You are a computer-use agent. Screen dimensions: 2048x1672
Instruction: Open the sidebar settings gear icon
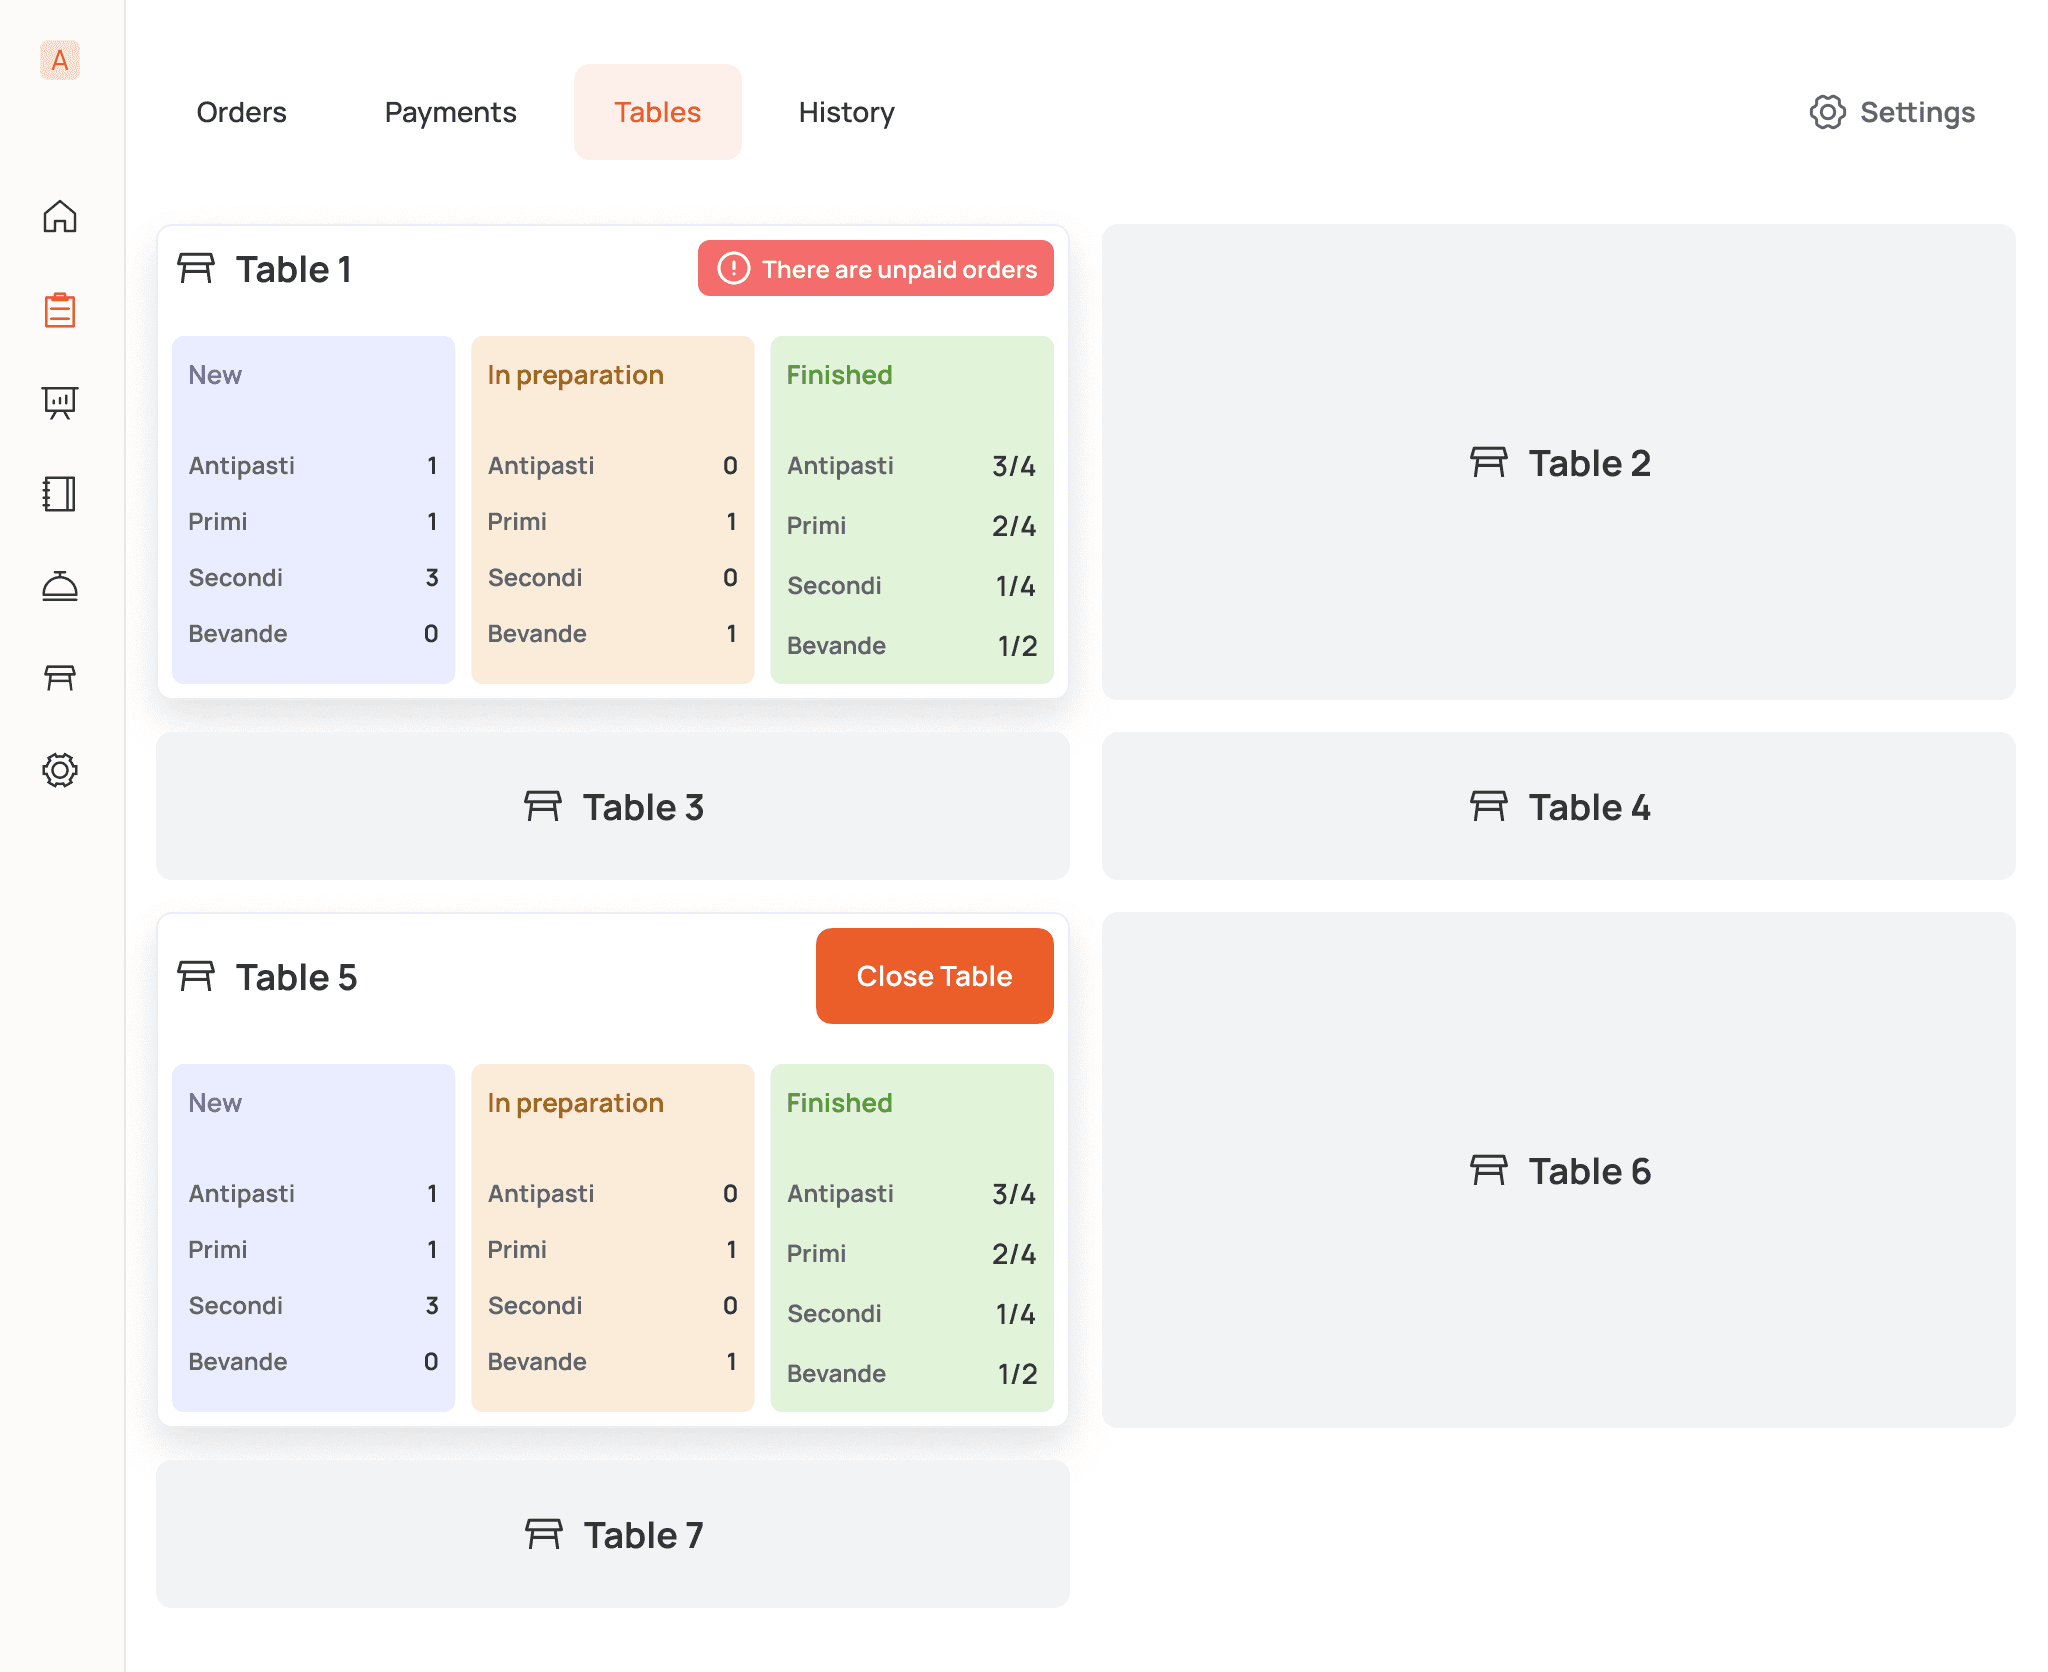coord(60,770)
